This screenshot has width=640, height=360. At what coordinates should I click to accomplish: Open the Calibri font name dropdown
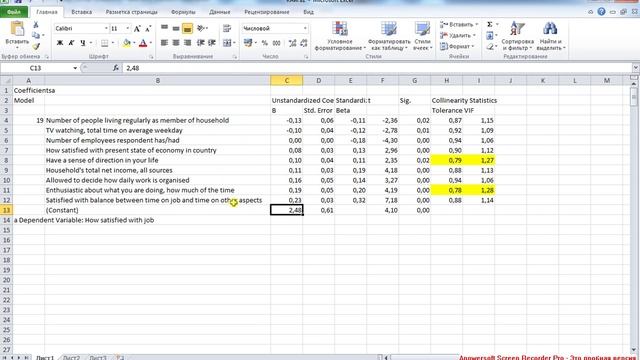pos(106,28)
